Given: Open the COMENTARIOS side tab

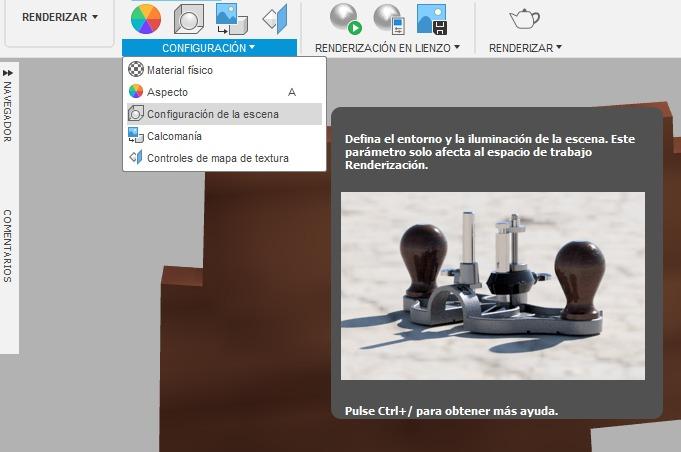Looking at the screenshot, I should point(7,246).
